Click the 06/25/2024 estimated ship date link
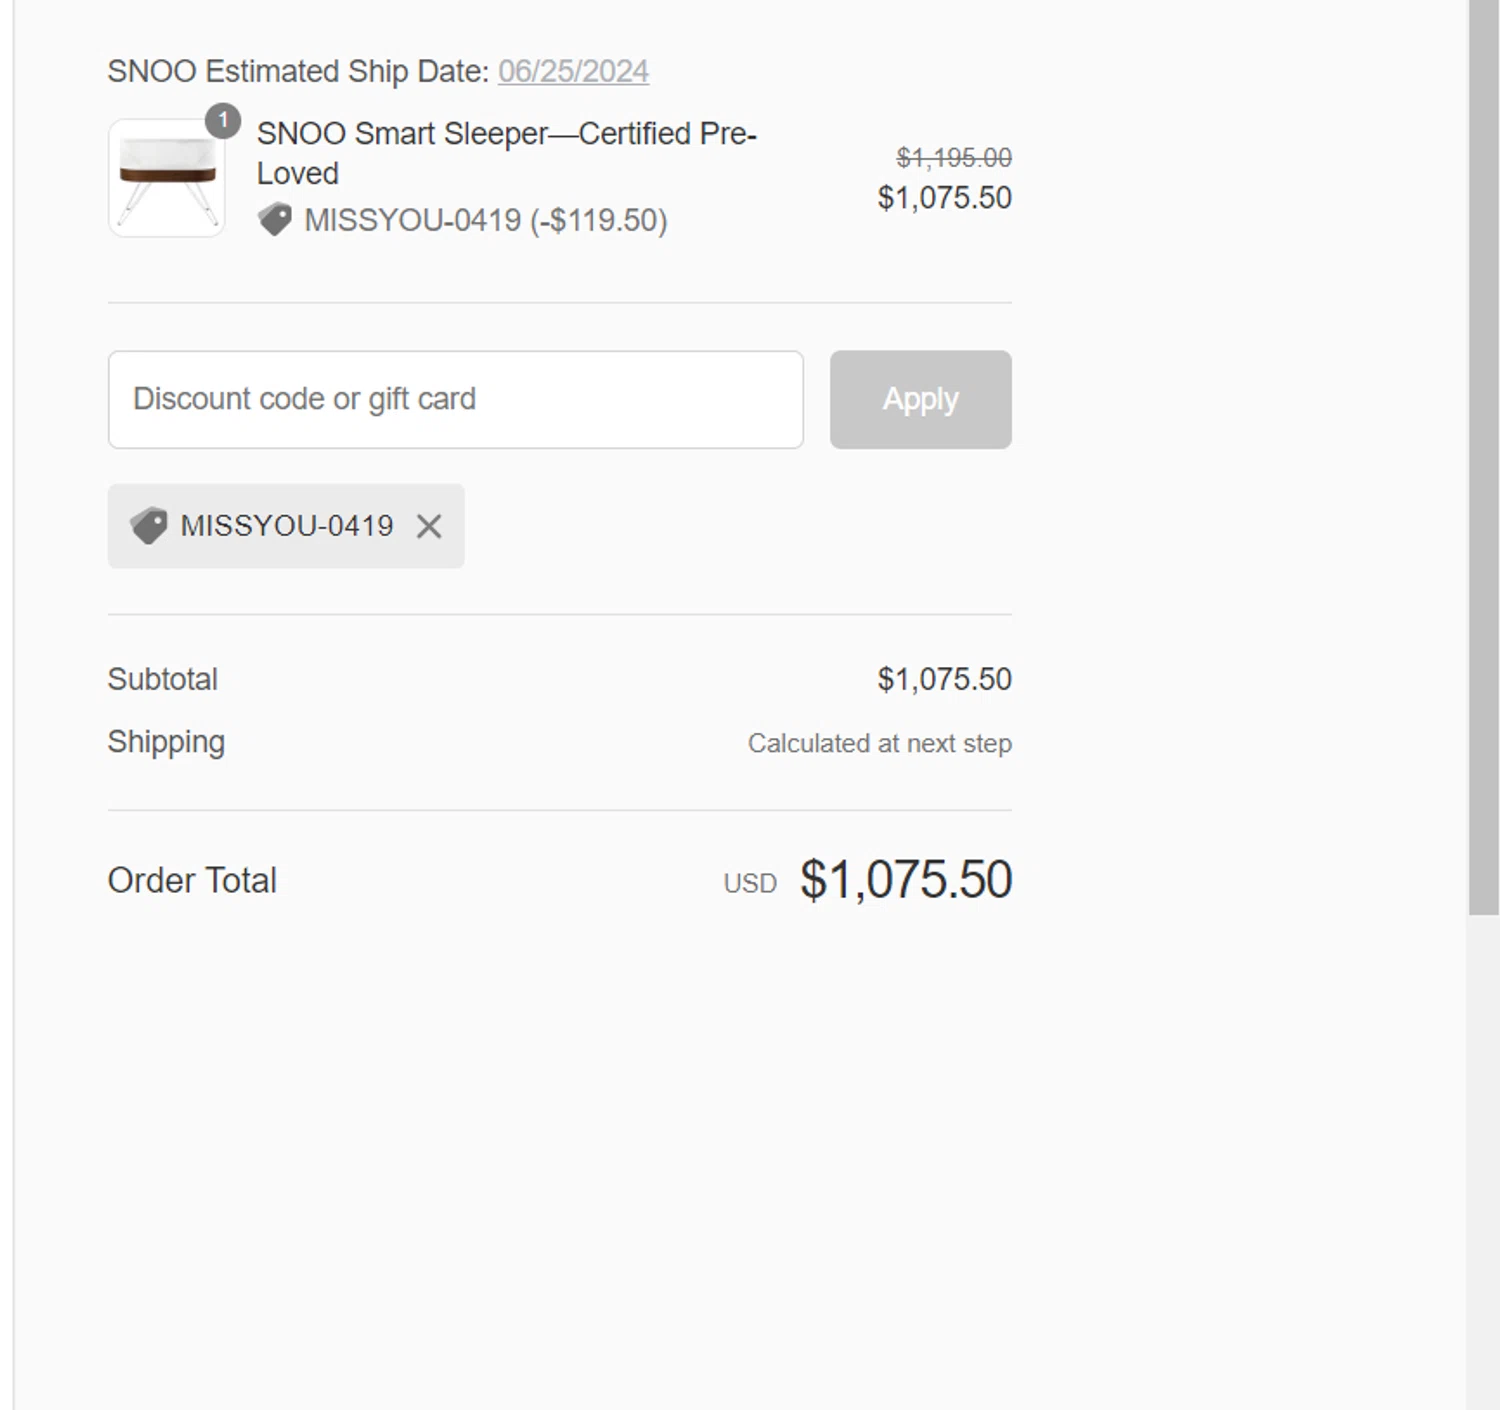This screenshot has height=1410, width=1500. [573, 71]
